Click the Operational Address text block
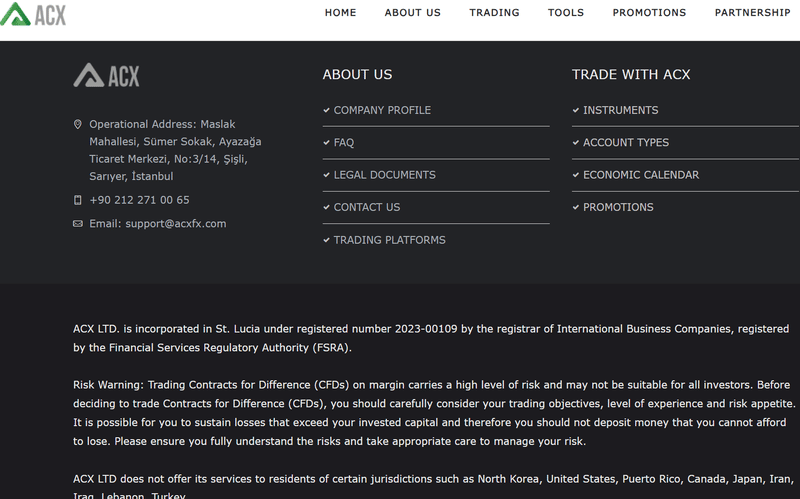 point(175,150)
